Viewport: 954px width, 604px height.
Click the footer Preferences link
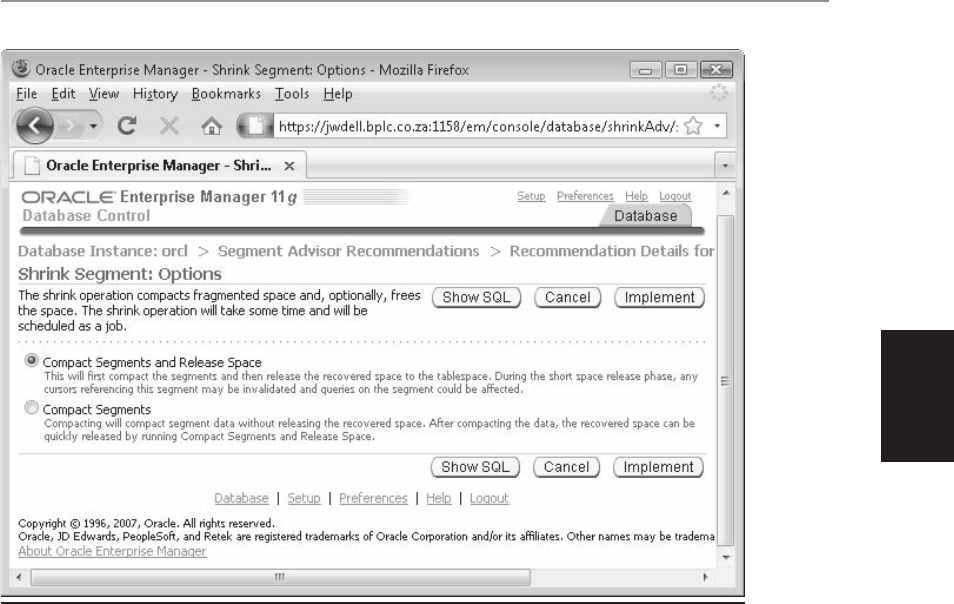click(x=373, y=498)
